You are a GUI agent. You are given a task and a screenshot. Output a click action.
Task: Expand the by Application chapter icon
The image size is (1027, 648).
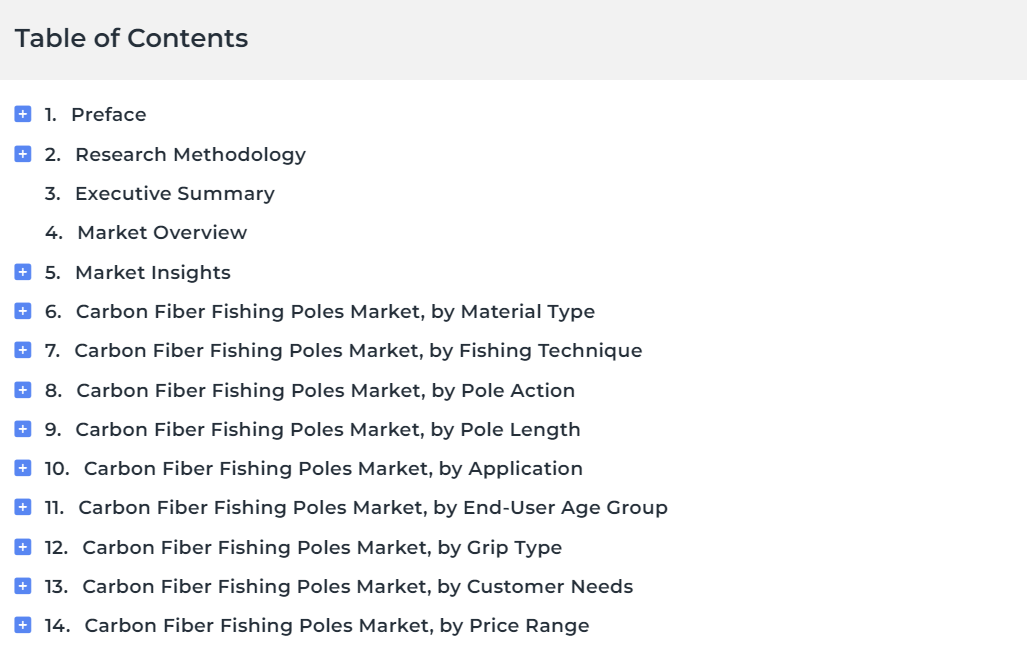23,468
